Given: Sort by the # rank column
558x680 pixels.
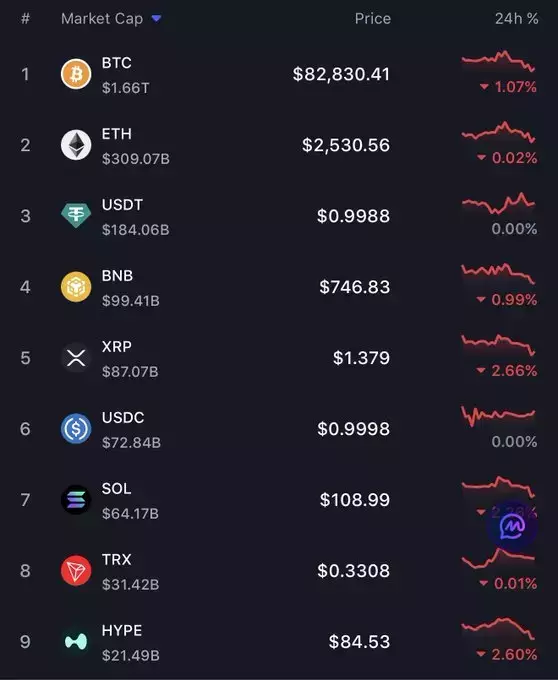Looking at the screenshot, I should [x=25, y=18].
